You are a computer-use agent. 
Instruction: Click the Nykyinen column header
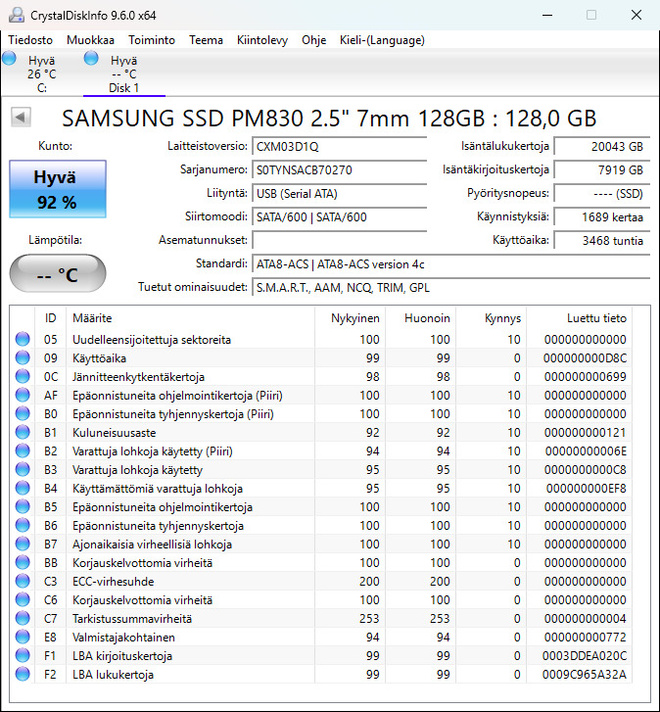[350, 318]
